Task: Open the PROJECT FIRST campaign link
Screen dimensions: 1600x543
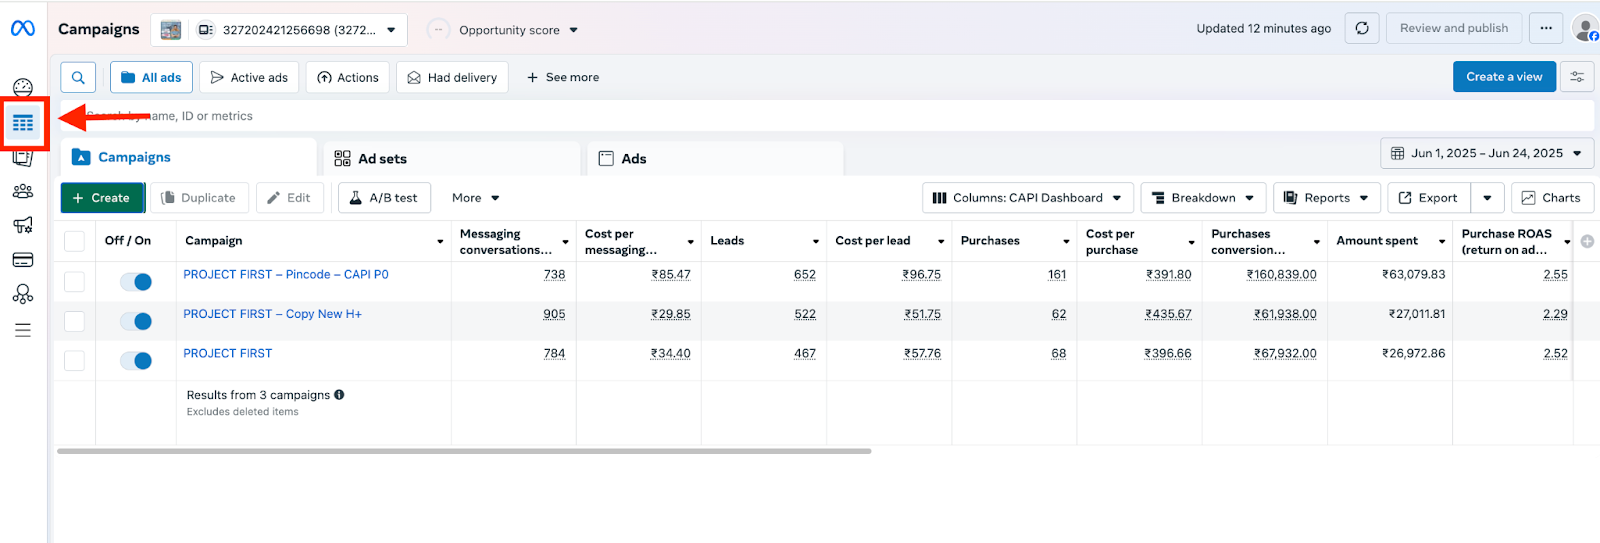Action: click(x=227, y=353)
